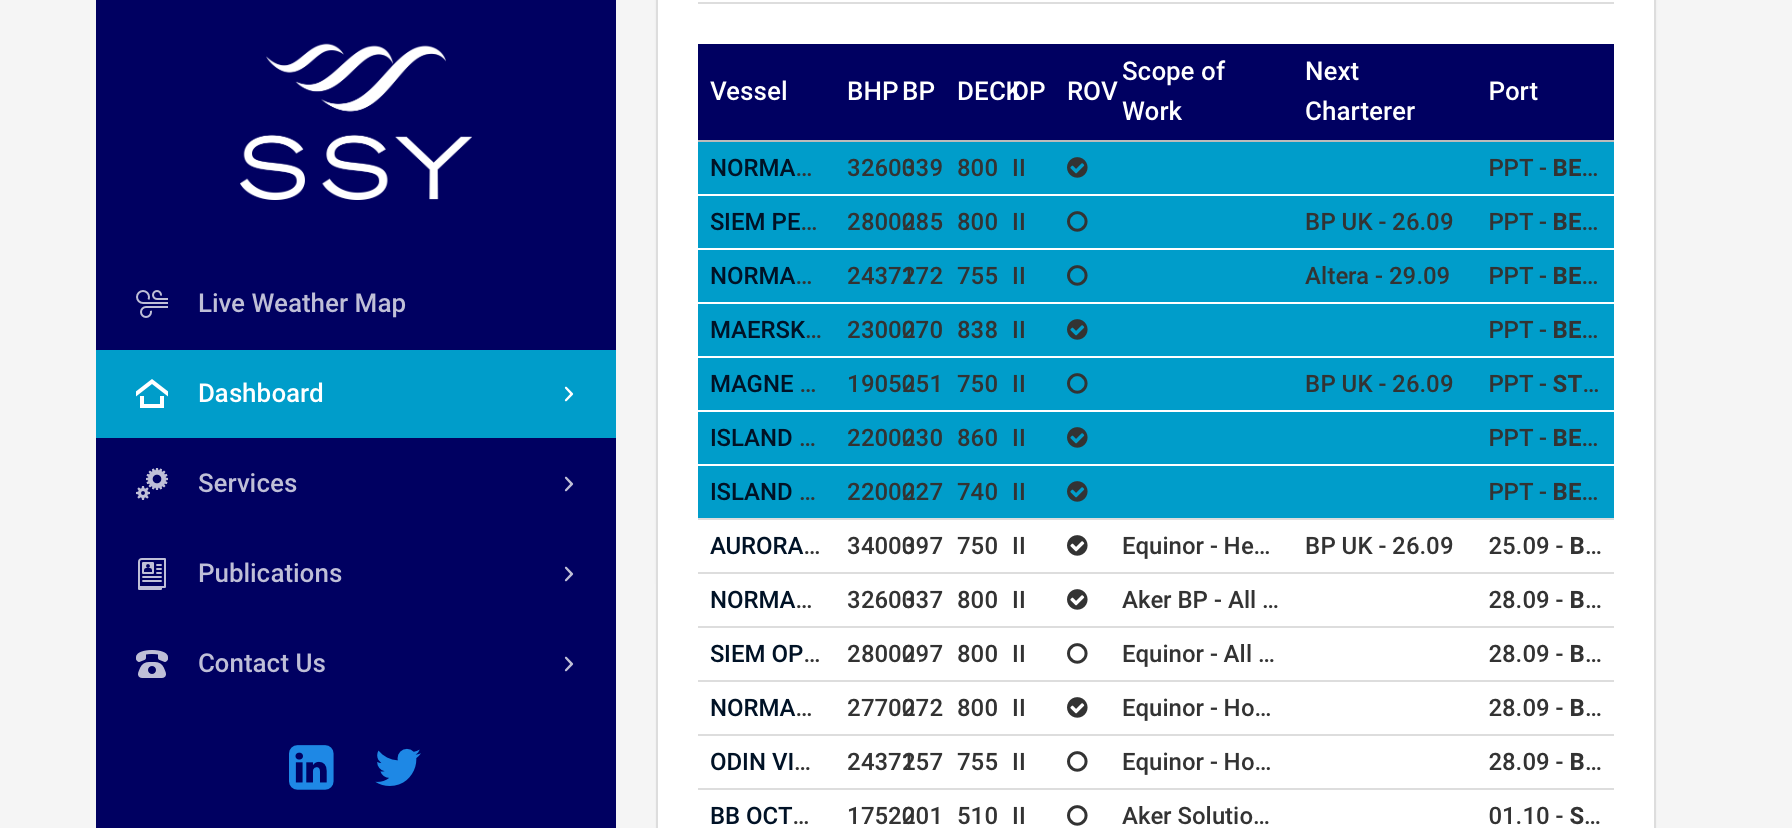Select the MAERSK... vessel name

click(x=765, y=330)
